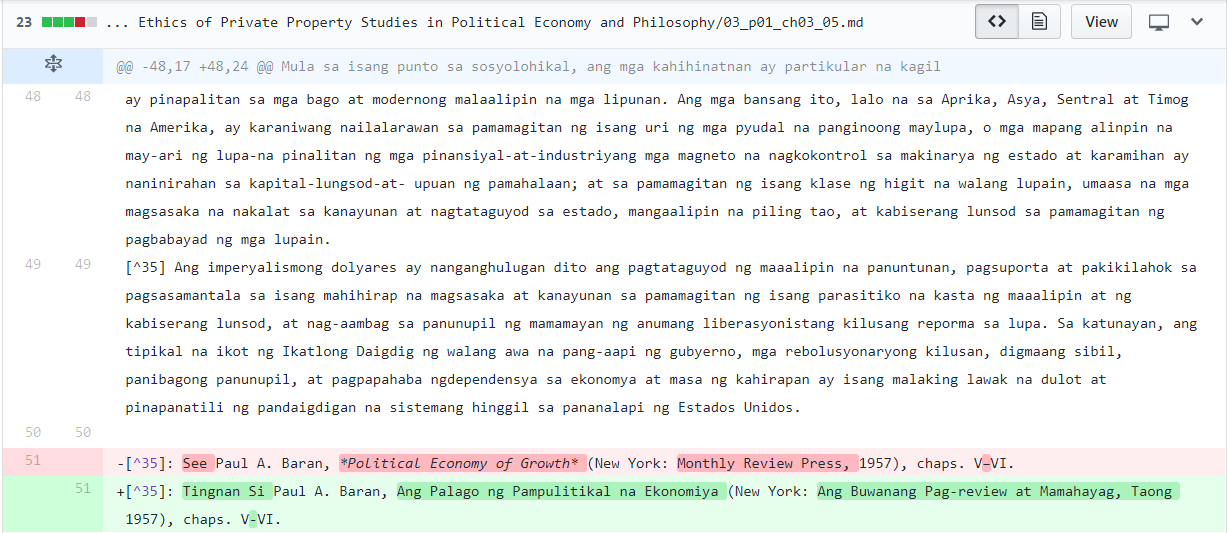This screenshot has width=1227, height=533.
Task: Click added text 'Tingnan Si'
Action: point(227,491)
